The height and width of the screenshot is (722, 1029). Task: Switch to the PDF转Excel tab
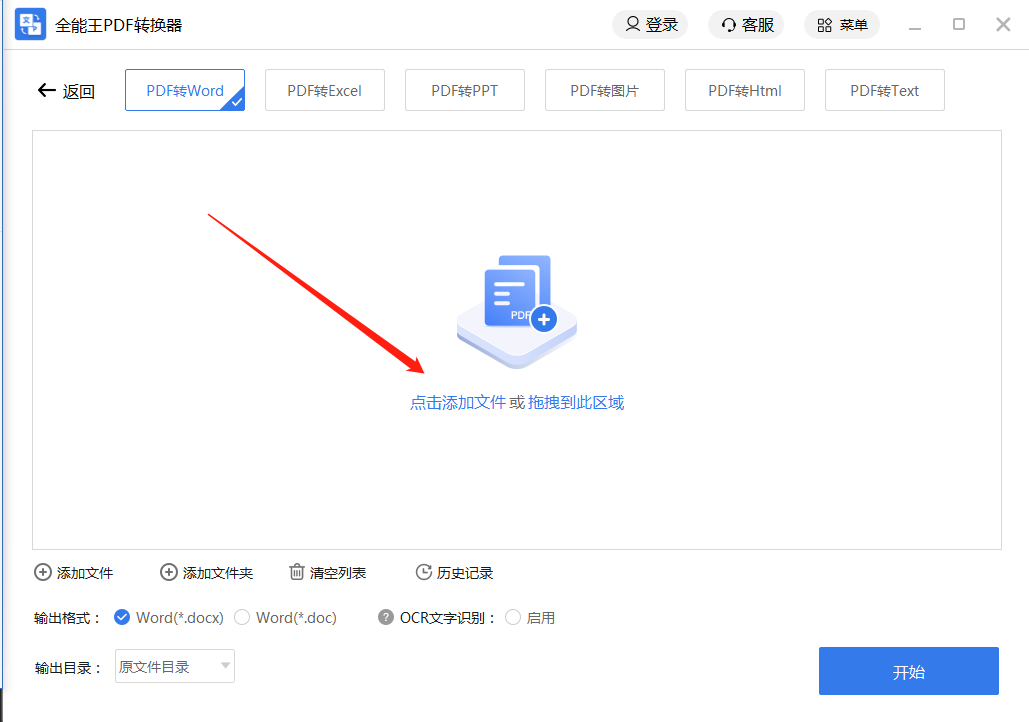click(324, 91)
